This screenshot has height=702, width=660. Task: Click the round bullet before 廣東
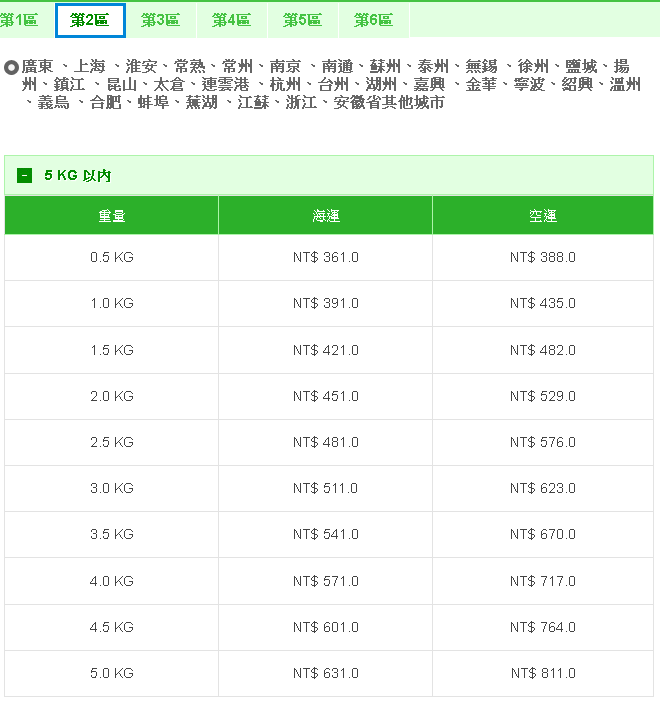[x=12, y=67]
